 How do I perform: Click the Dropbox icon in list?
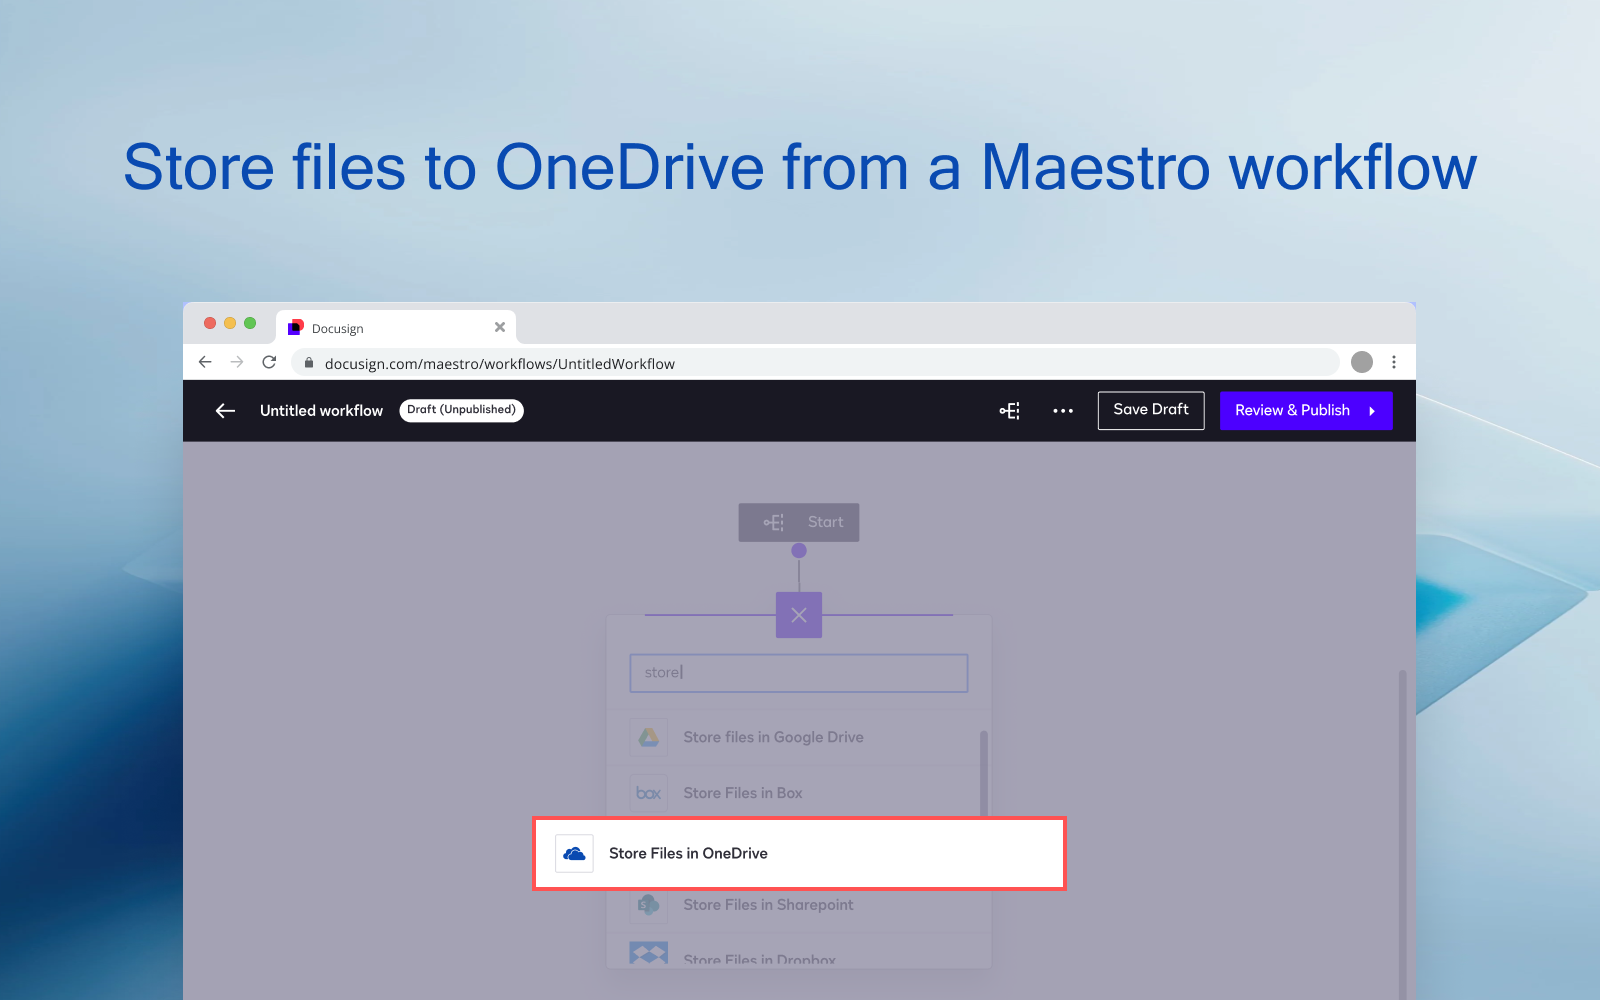pyautogui.click(x=649, y=954)
